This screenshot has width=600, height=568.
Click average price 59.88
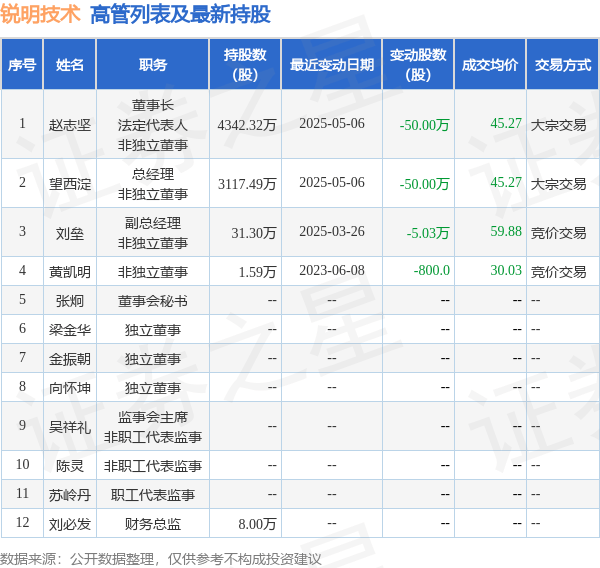tap(506, 231)
